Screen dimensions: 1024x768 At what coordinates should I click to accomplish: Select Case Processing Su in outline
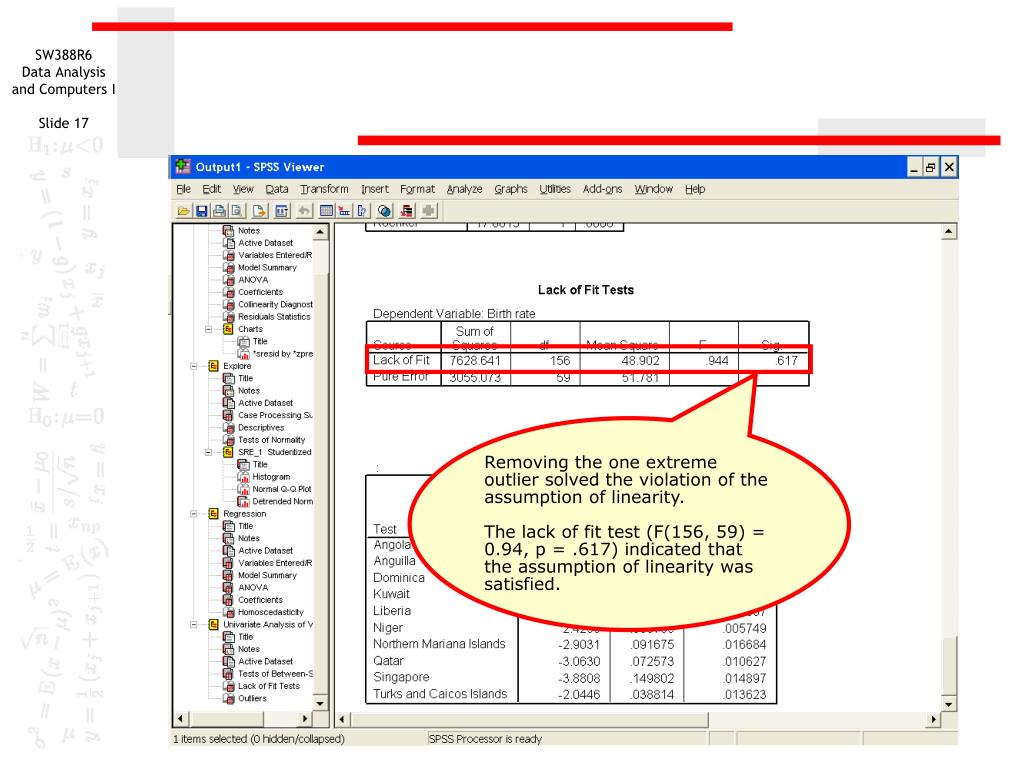coord(275,415)
